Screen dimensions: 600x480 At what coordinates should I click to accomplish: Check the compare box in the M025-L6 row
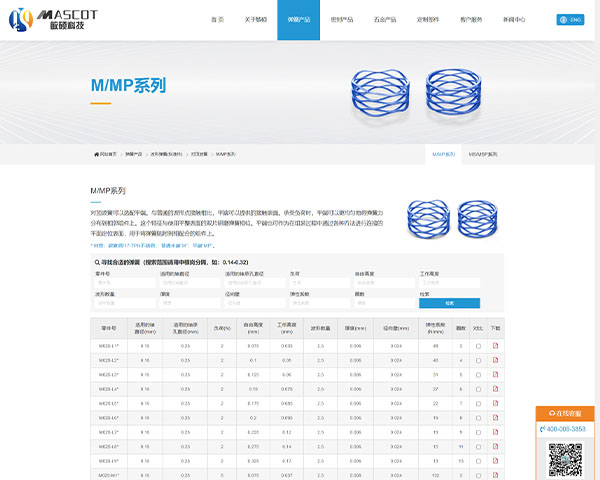[478, 417]
